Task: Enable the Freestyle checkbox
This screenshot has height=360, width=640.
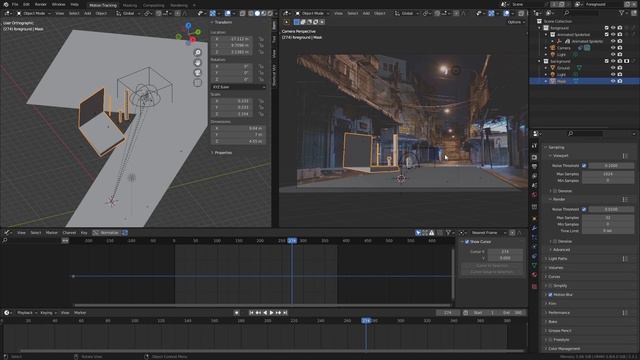Action: 550,340
